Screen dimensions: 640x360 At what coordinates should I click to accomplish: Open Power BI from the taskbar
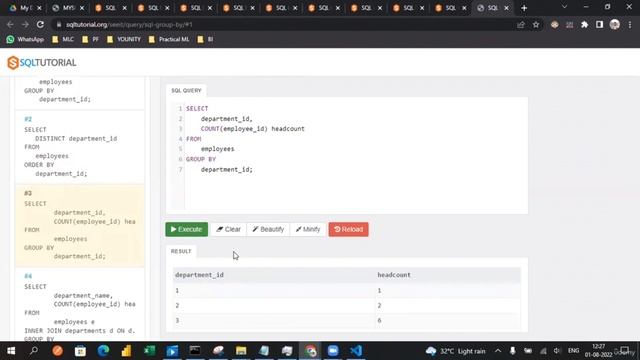(x=126, y=351)
